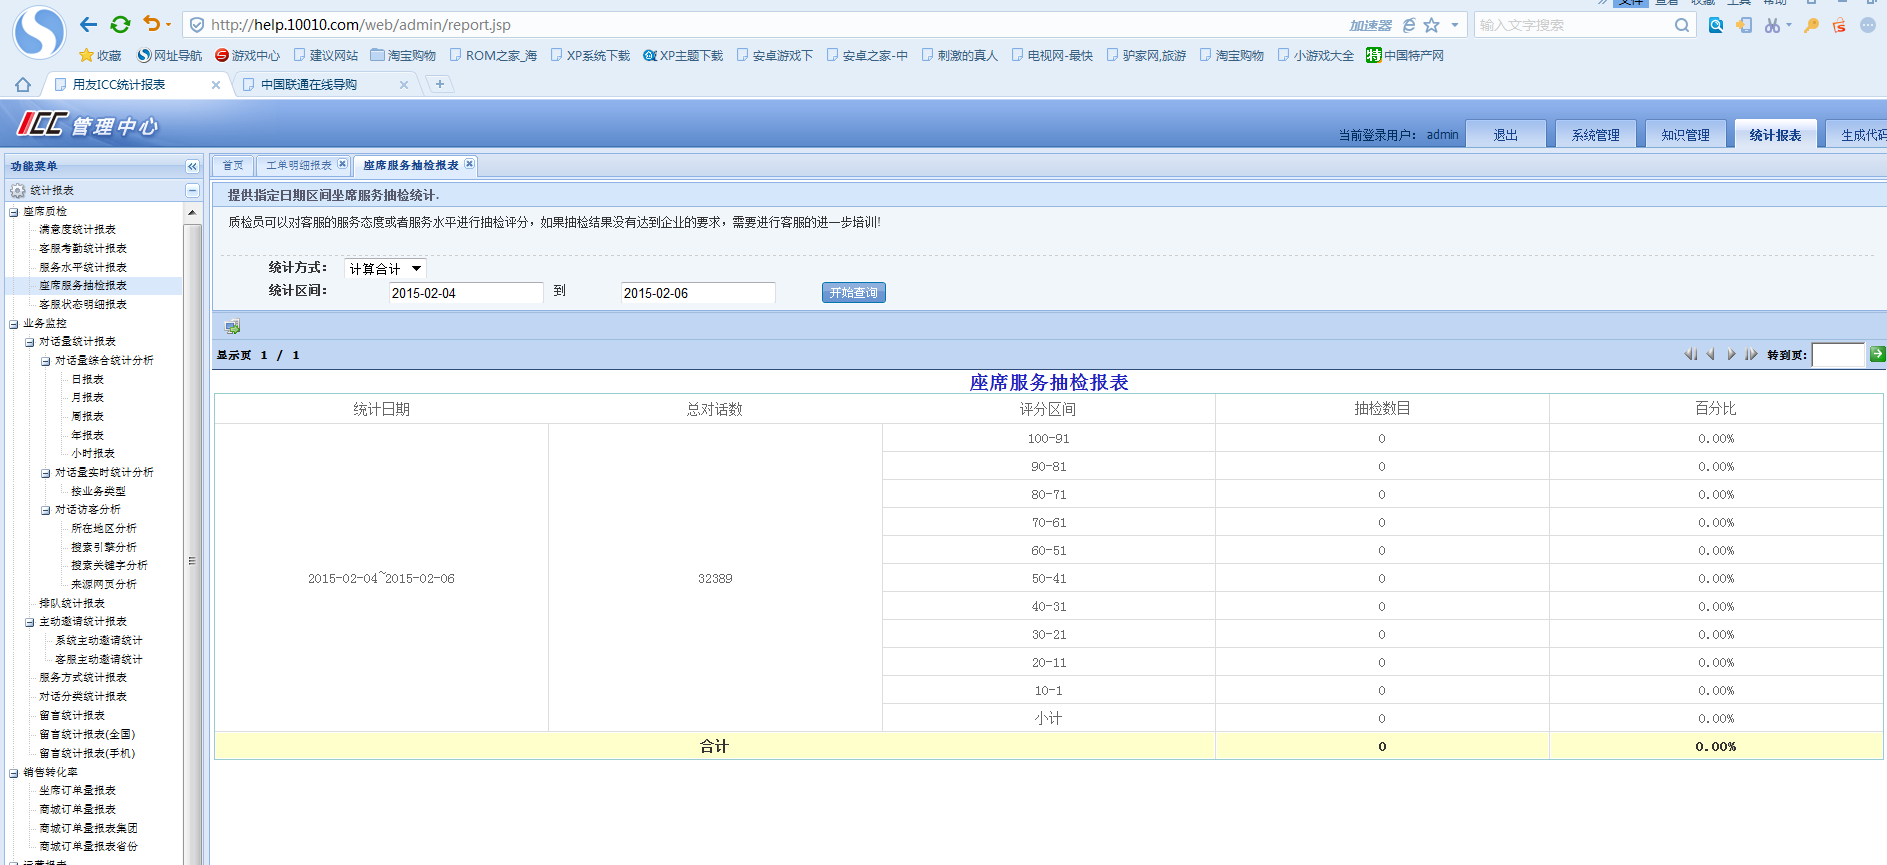Collapse the 对话量综合统计分析 node
The image size is (1887, 865).
pyautogui.click(x=46, y=361)
